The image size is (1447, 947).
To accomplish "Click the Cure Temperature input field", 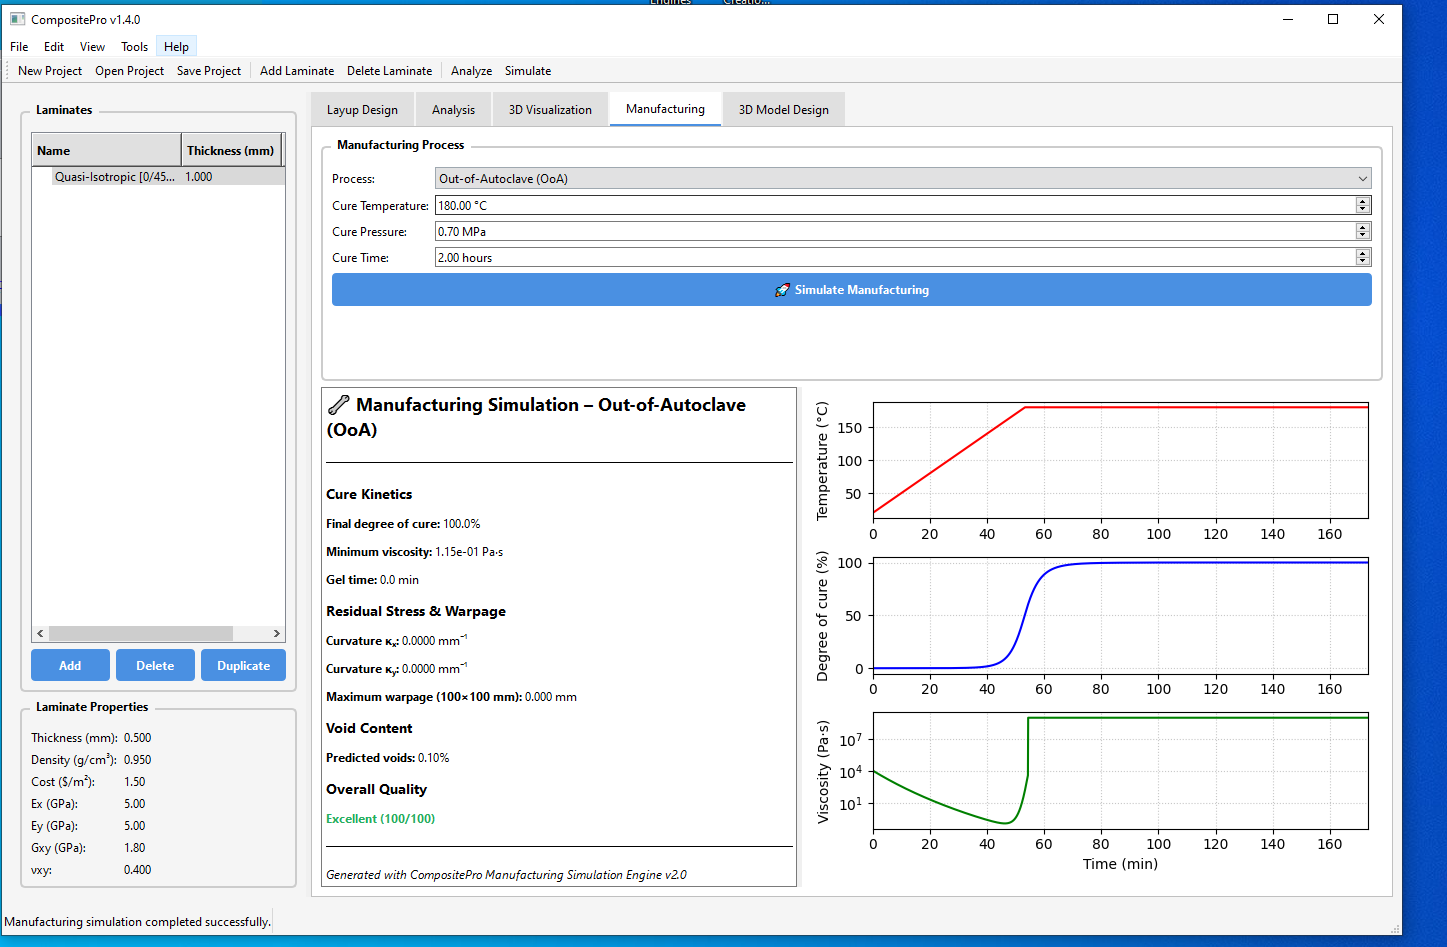I will (x=893, y=205).
